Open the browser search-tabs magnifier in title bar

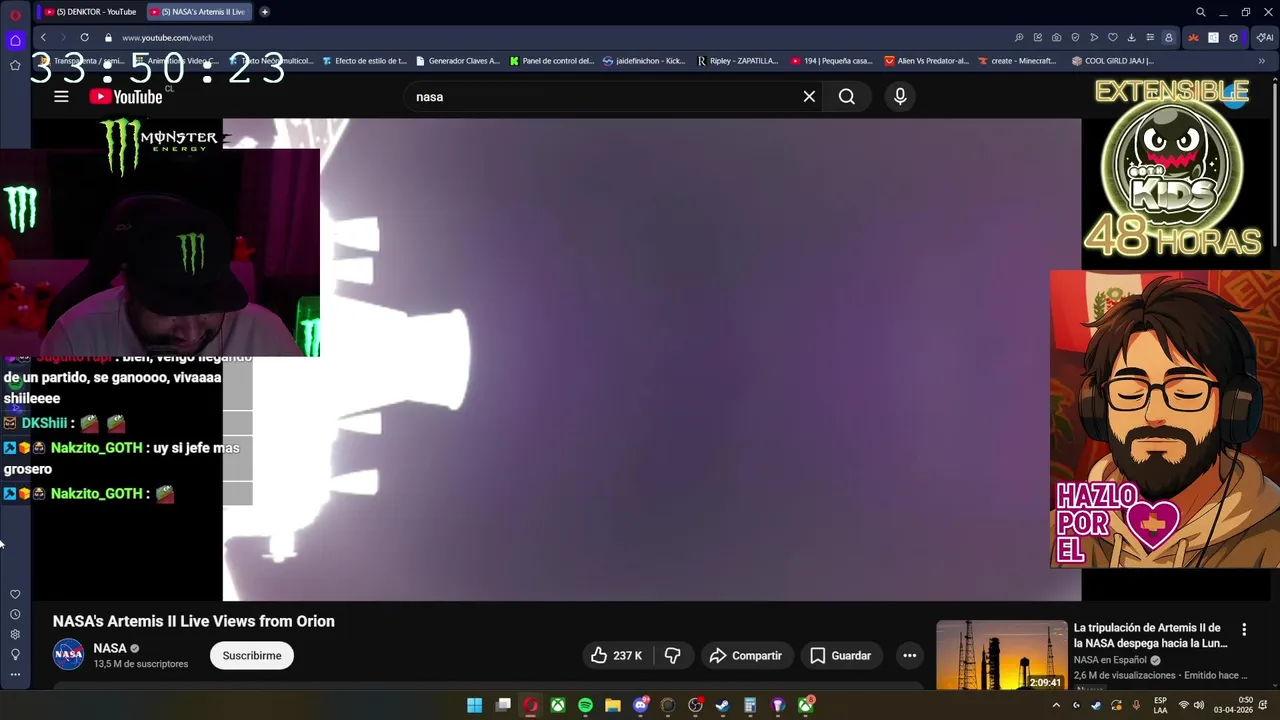pos(1201,12)
